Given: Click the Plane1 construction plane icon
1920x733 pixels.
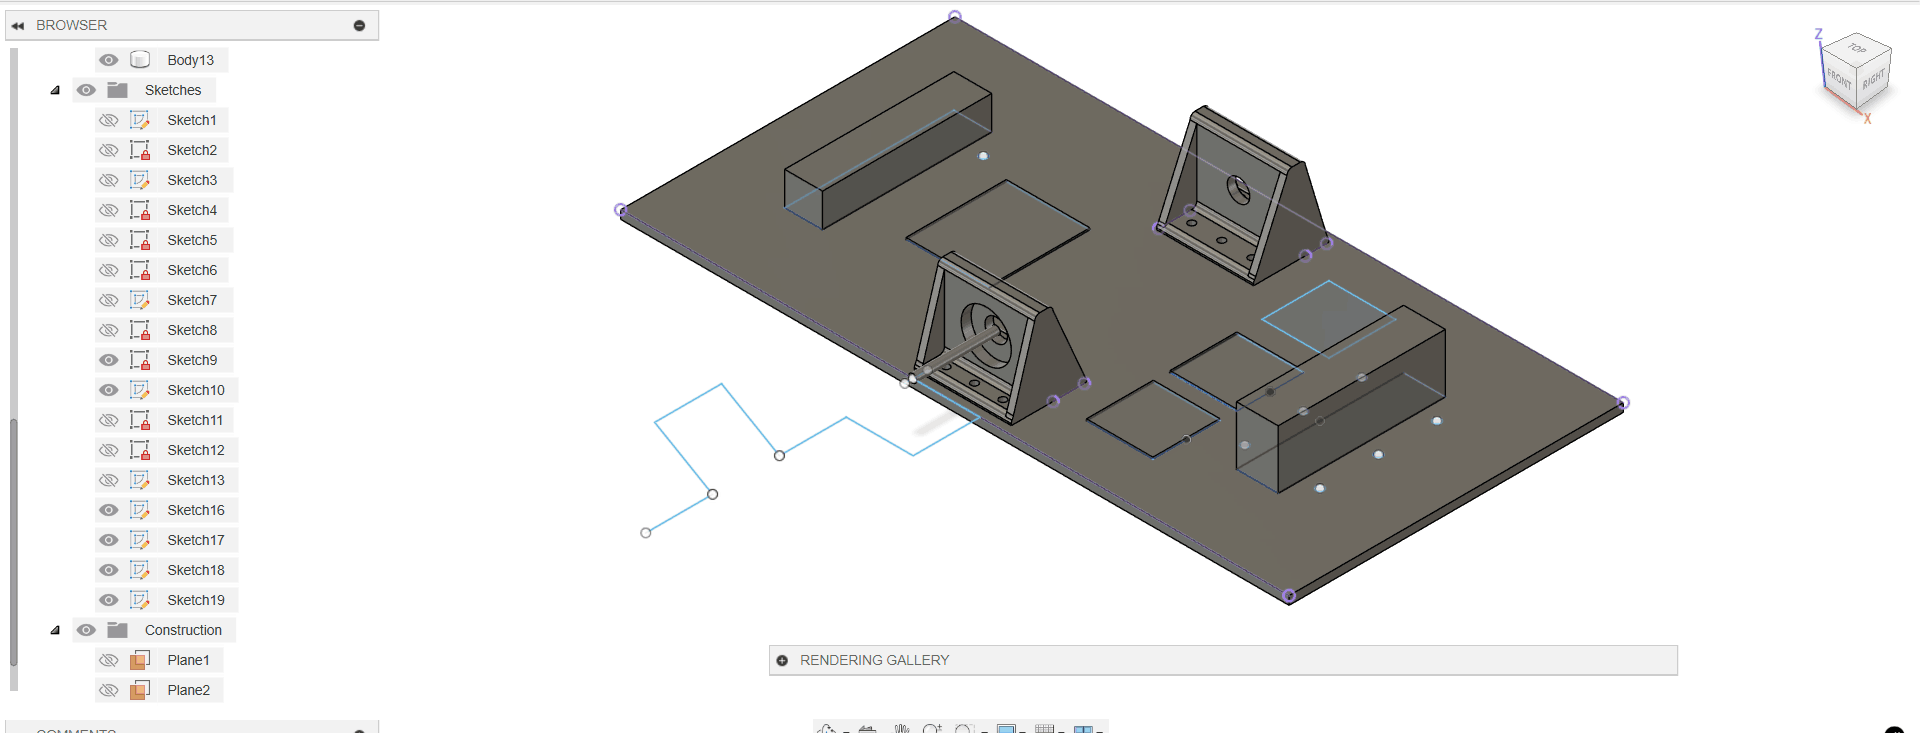Looking at the screenshot, I should tap(140, 660).
